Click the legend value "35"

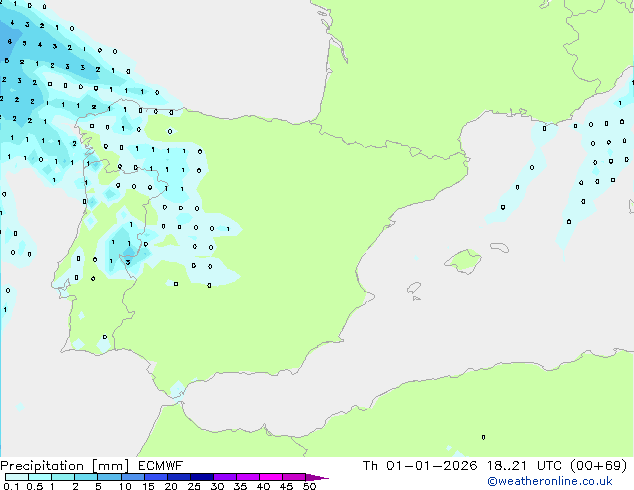point(240,486)
